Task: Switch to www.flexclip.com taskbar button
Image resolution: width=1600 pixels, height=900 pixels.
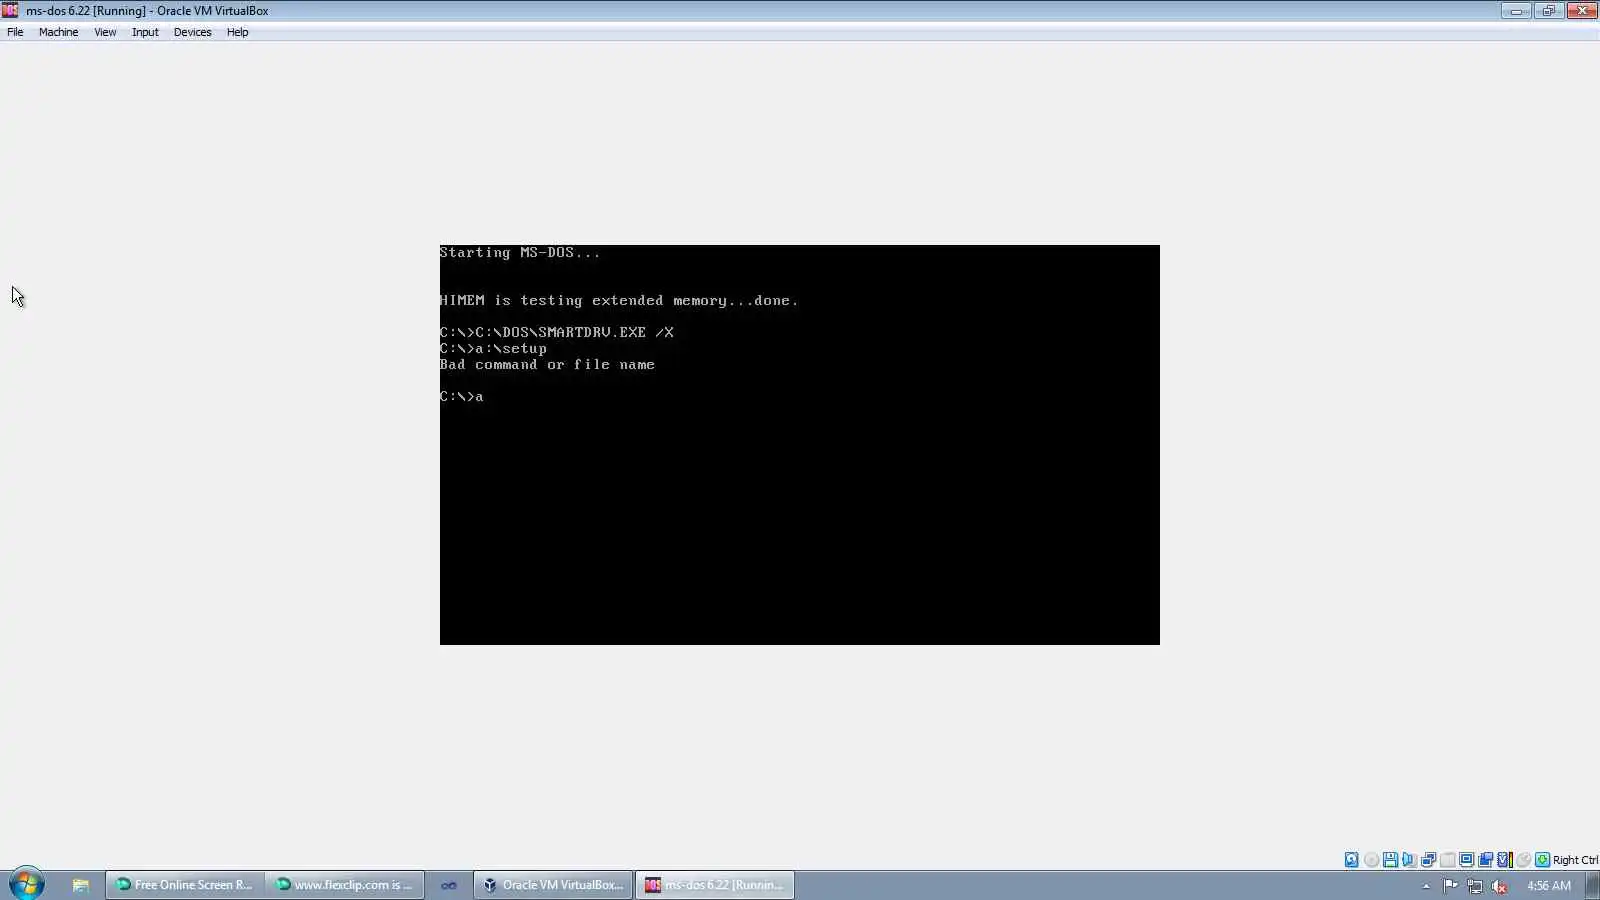Action: click(x=345, y=885)
